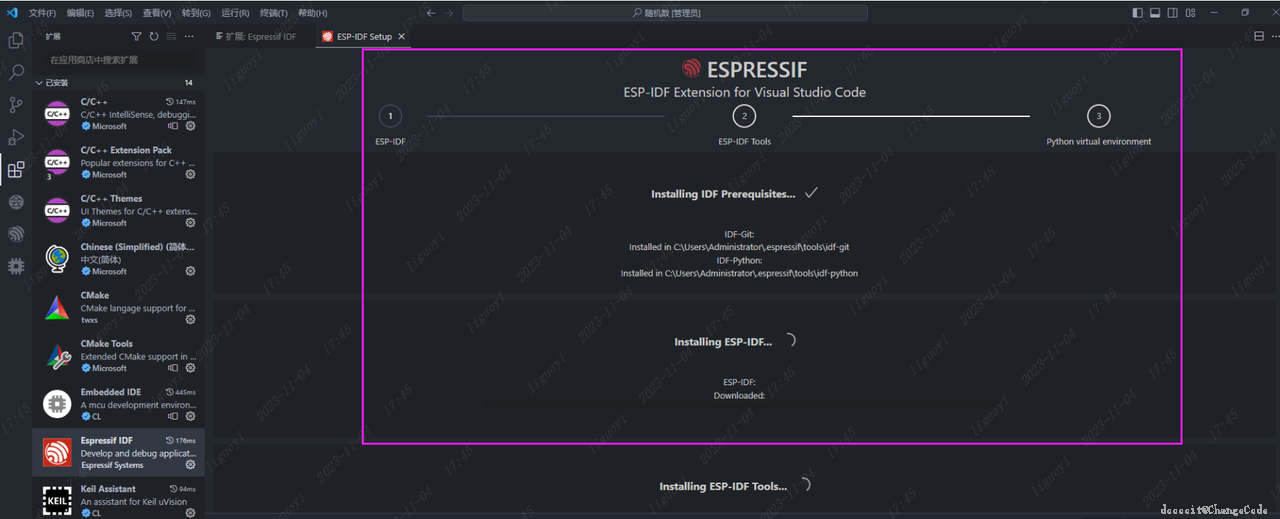Toggle primary side bar visibility
Screen dimensions: 1280x519
point(1138,13)
